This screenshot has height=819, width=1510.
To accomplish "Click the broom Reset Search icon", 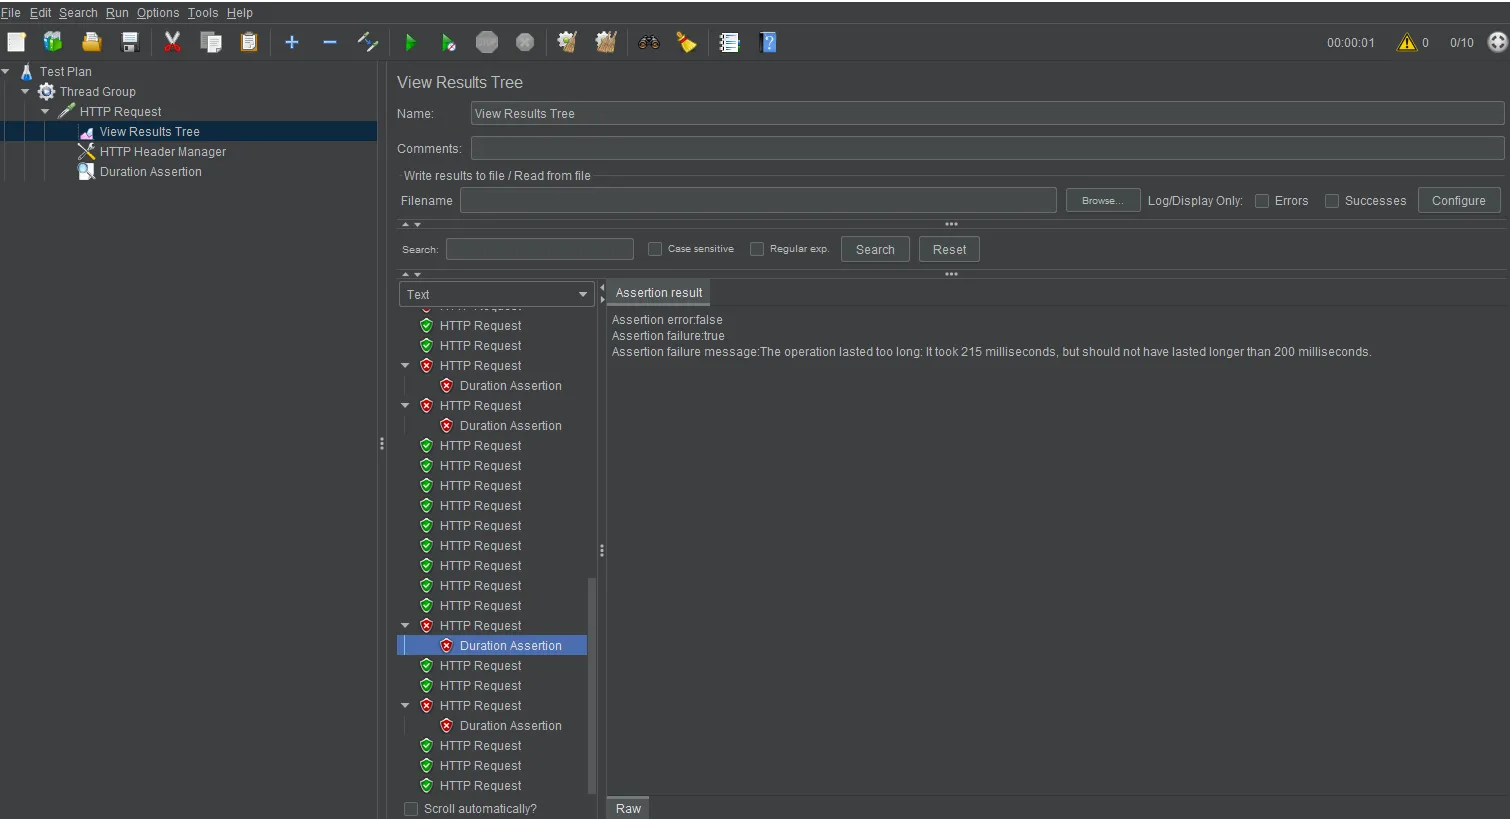I will click(687, 42).
